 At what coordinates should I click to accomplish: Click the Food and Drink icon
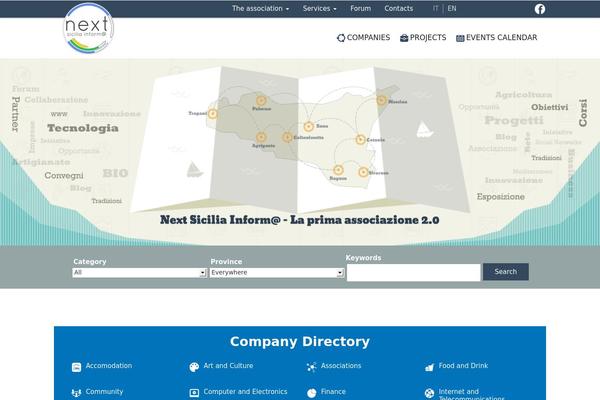[429, 367]
